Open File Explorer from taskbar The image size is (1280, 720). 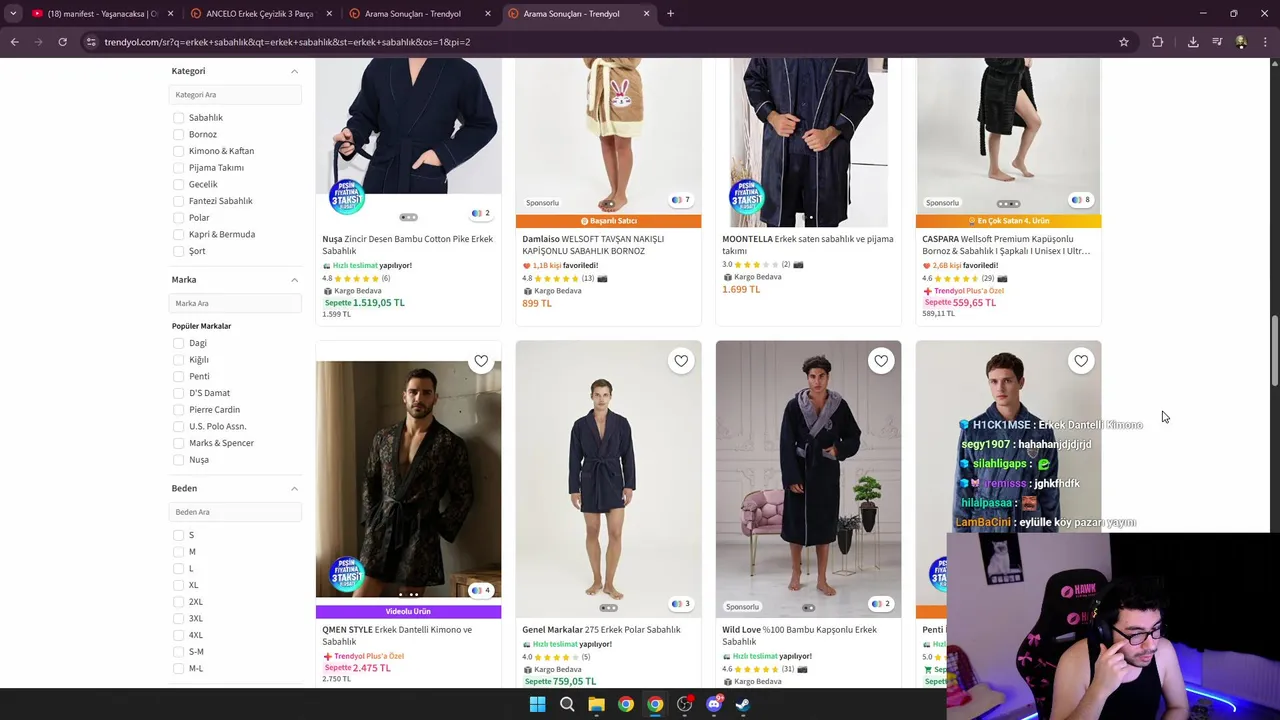click(x=596, y=704)
